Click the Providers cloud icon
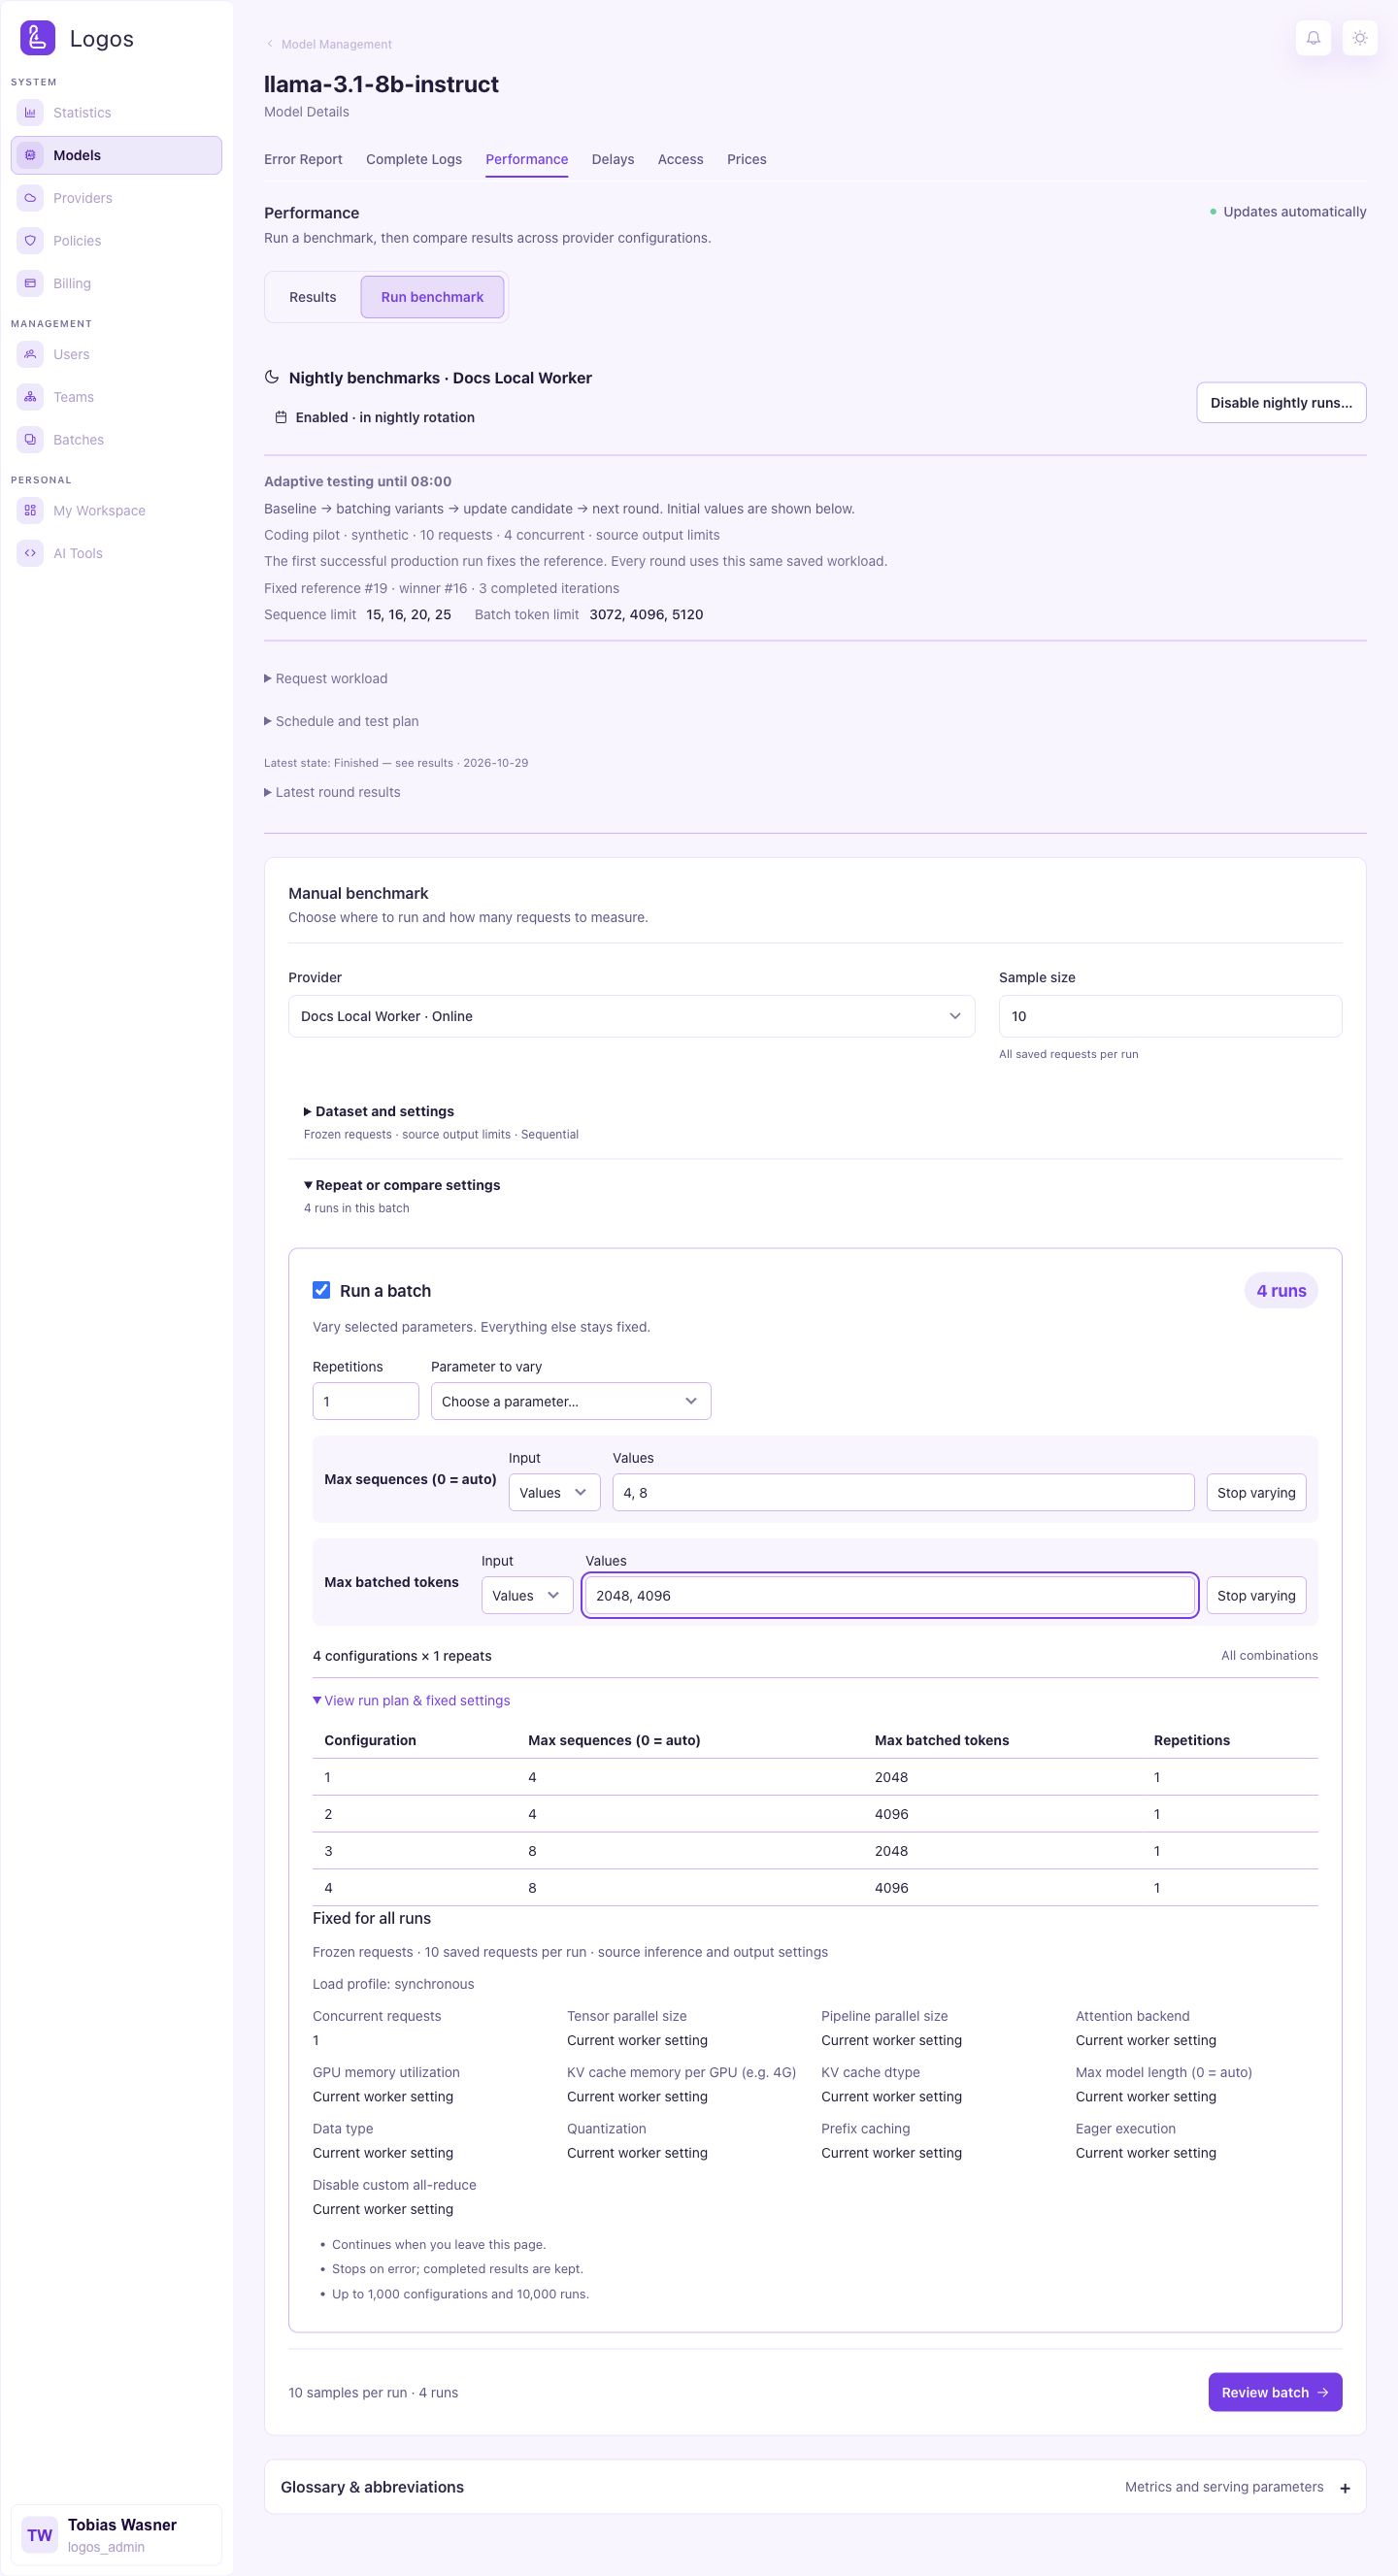Image resolution: width=1398 pixels, height=2576 pixels. click(x=30, y=198)
